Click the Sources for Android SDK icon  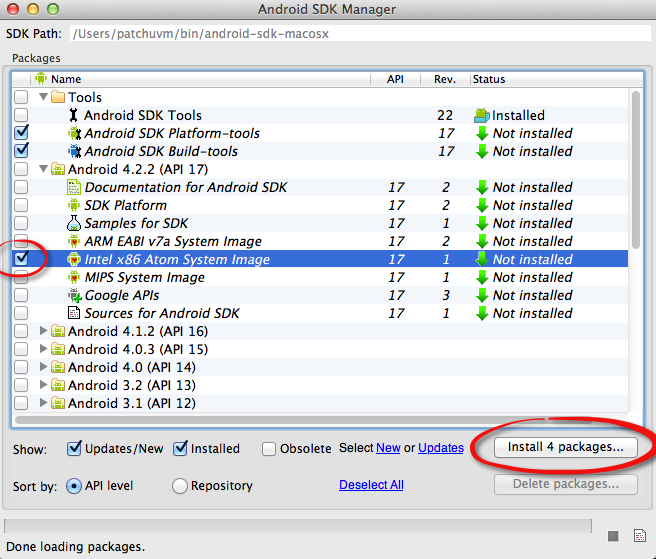coord(74,313)
